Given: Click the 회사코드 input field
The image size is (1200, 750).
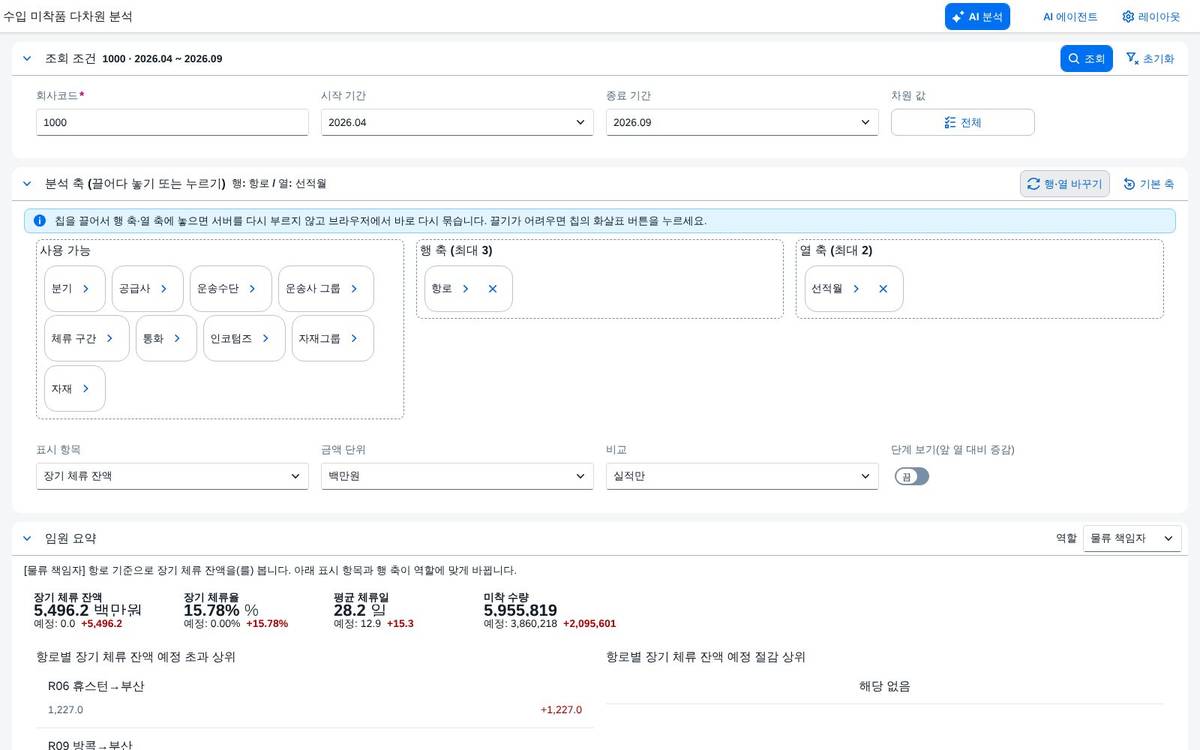Looking at the screenshot, I should coord(172,122).
